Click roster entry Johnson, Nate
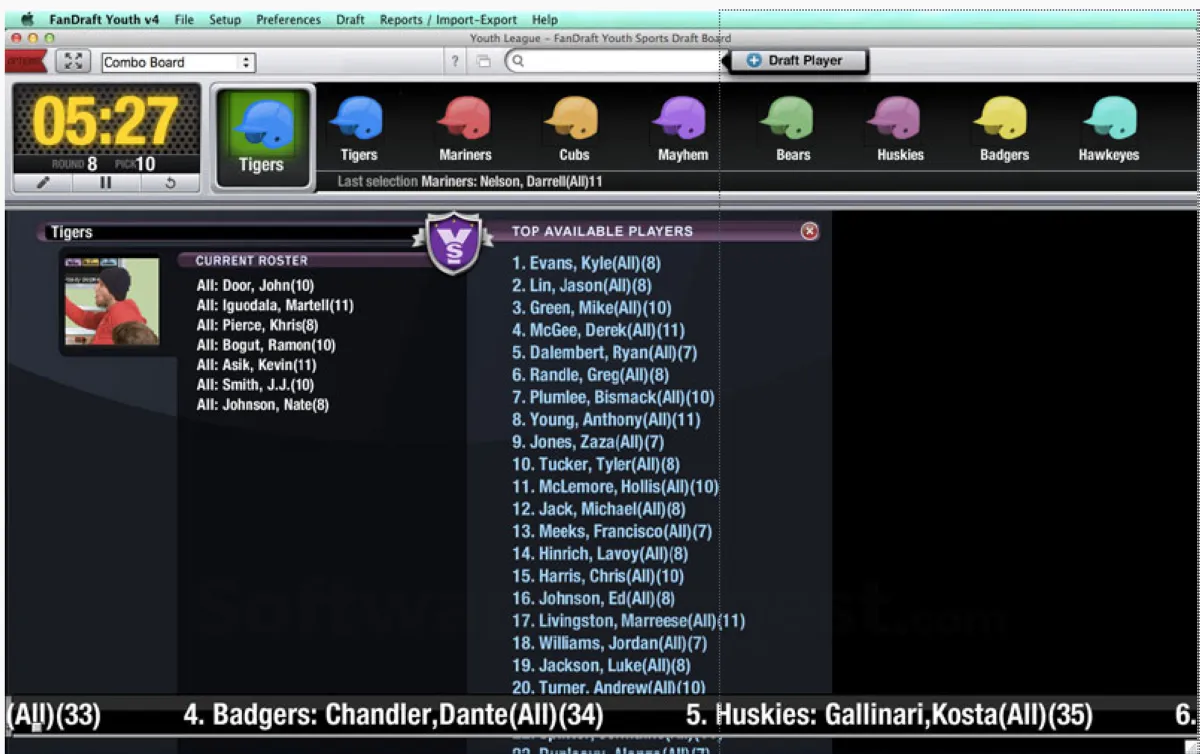 click(263, 405)
